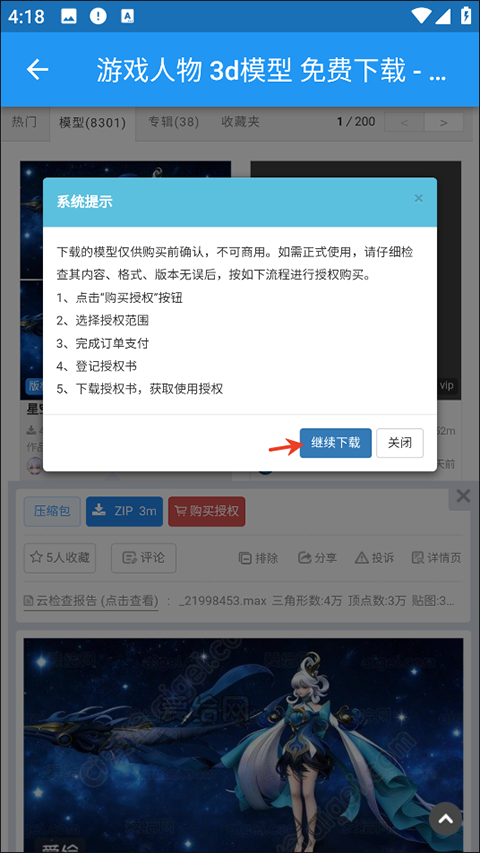
Task: Switch to the 热门 tab
Action: (24, 122)
